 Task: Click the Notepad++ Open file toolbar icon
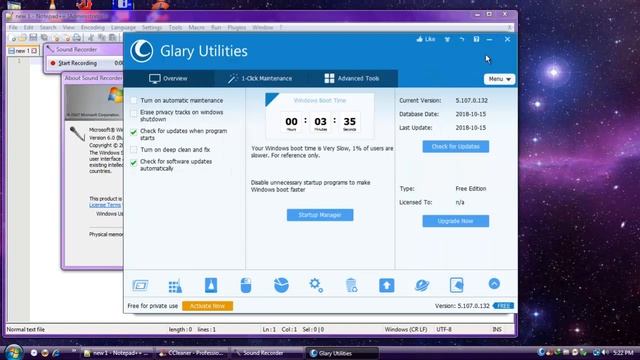point(22,38)
